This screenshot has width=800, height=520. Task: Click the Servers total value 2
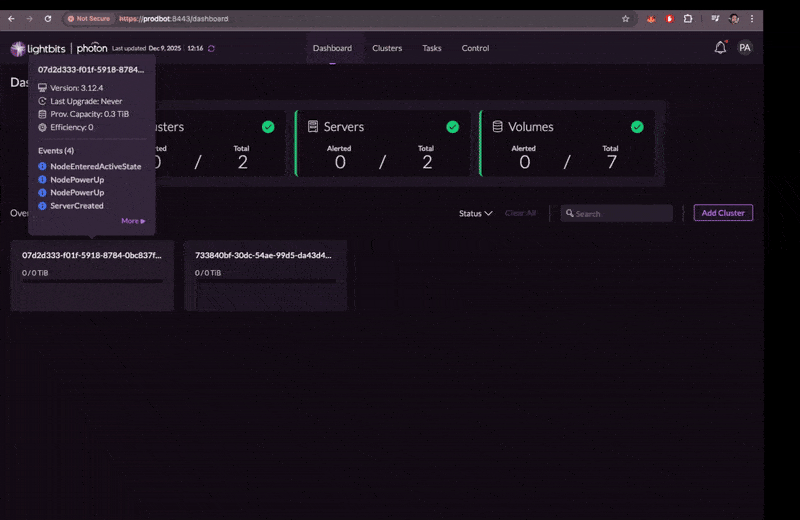pos(427,162)
